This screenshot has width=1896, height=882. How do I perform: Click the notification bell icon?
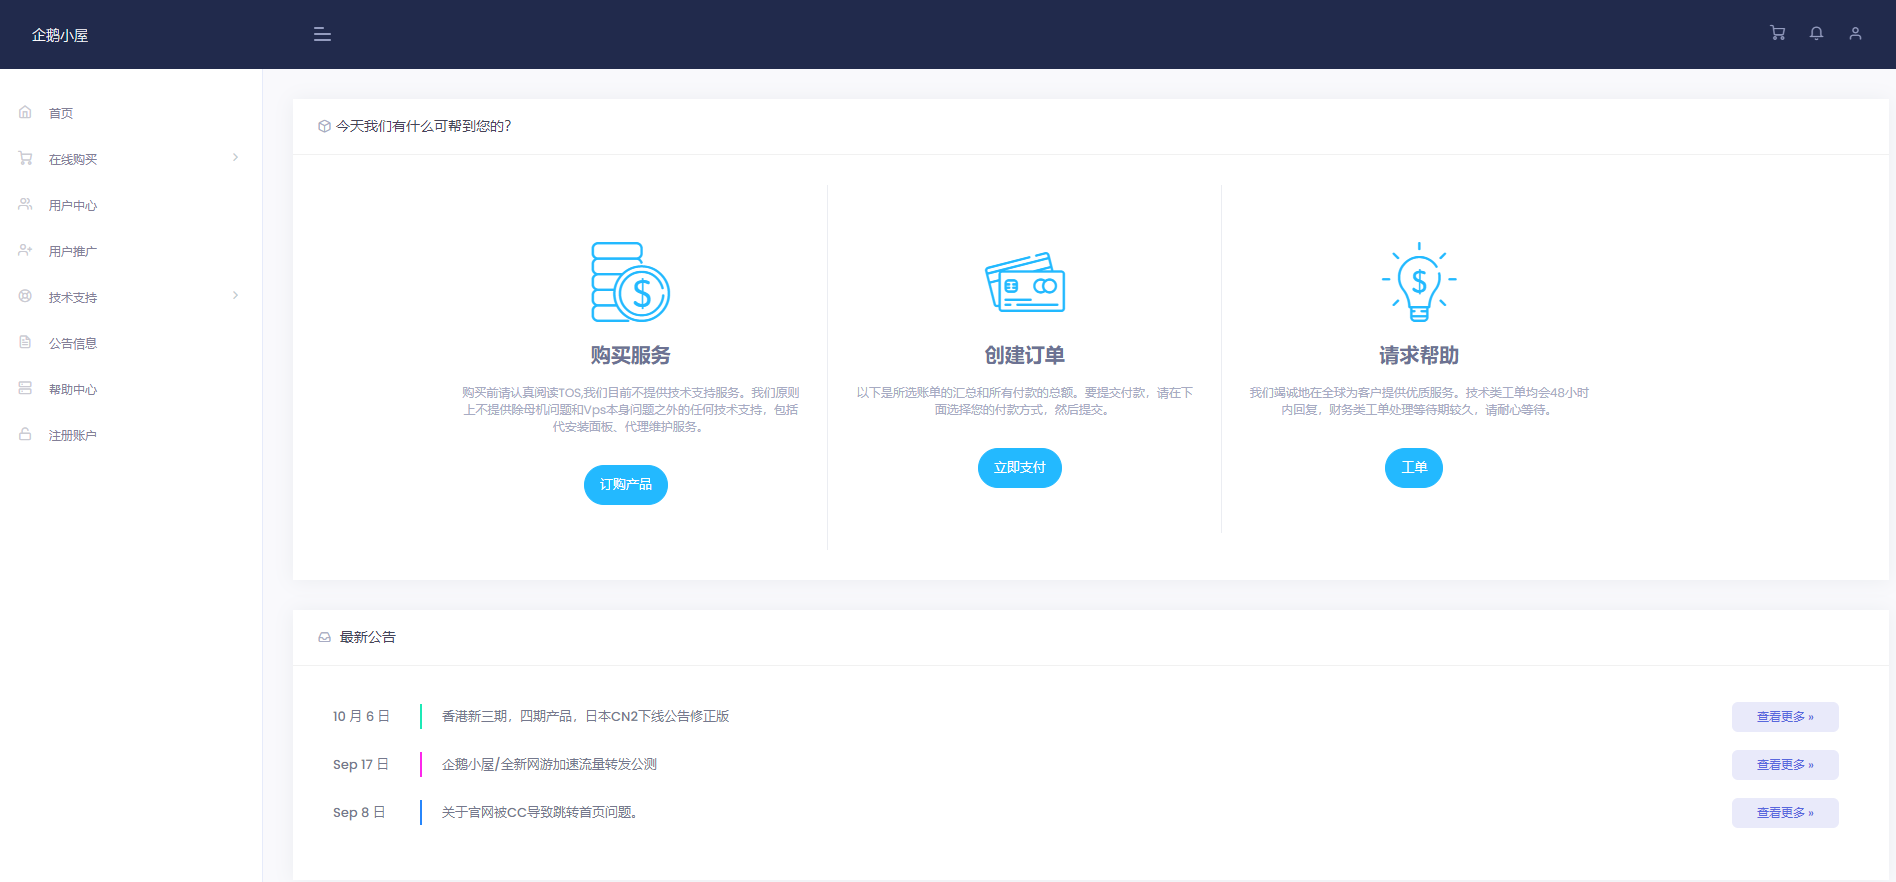1816,33
